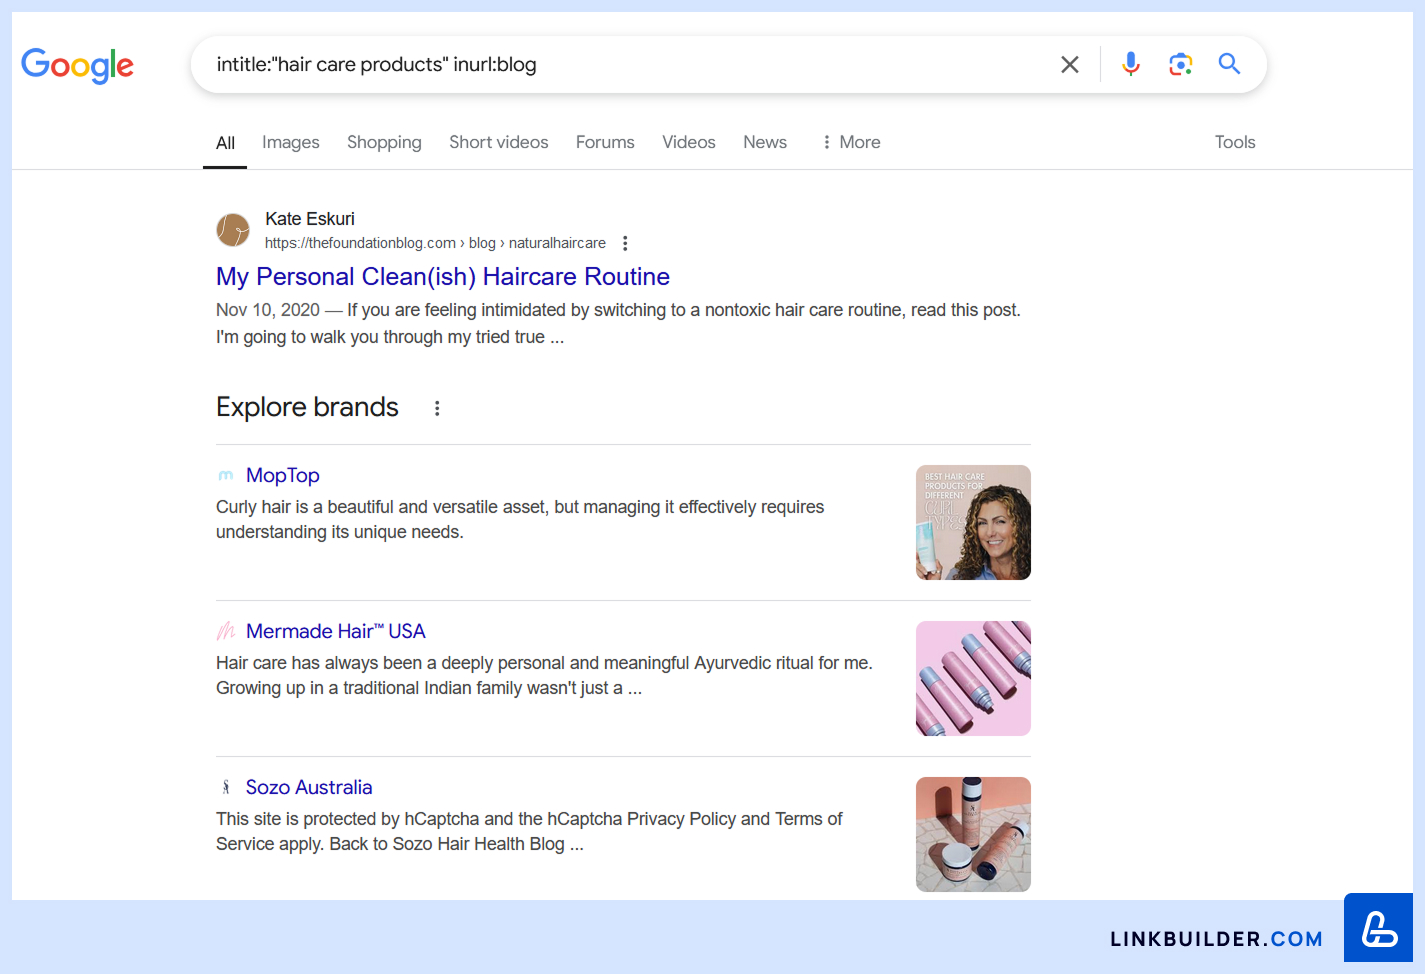Viewport: 1425px width, 974px height.
Task: Open the News tab
Action: tap(765, 142)
